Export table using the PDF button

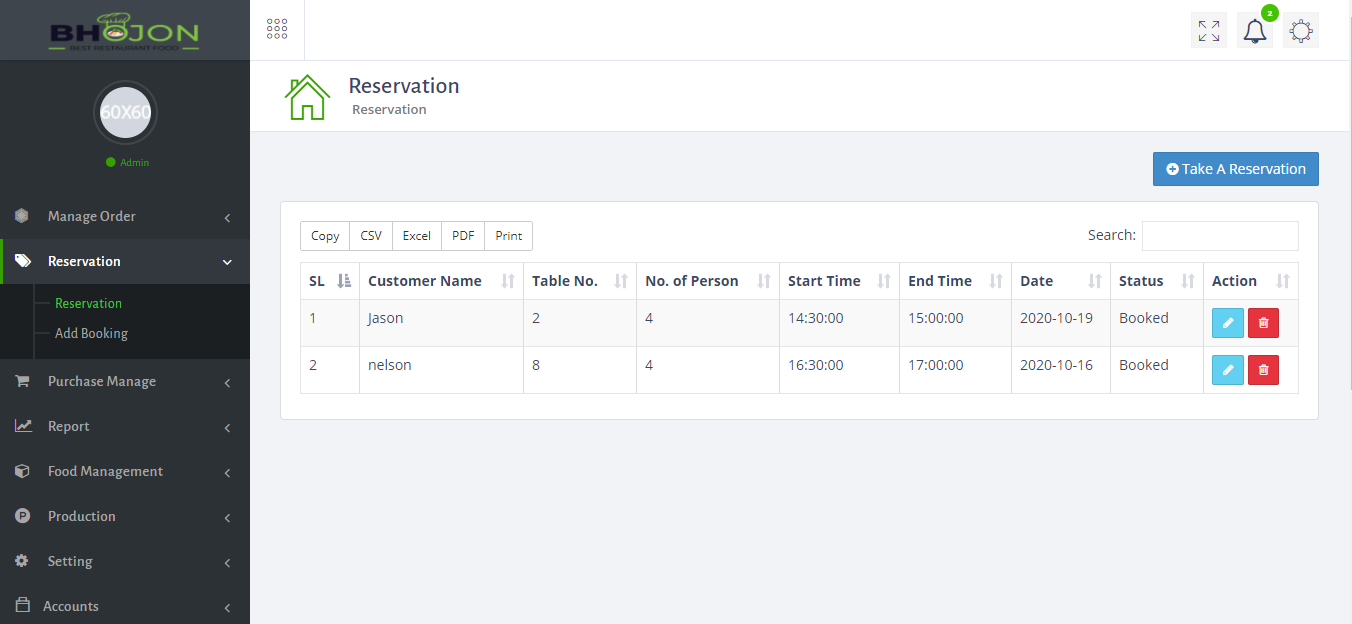pos(463,236)
